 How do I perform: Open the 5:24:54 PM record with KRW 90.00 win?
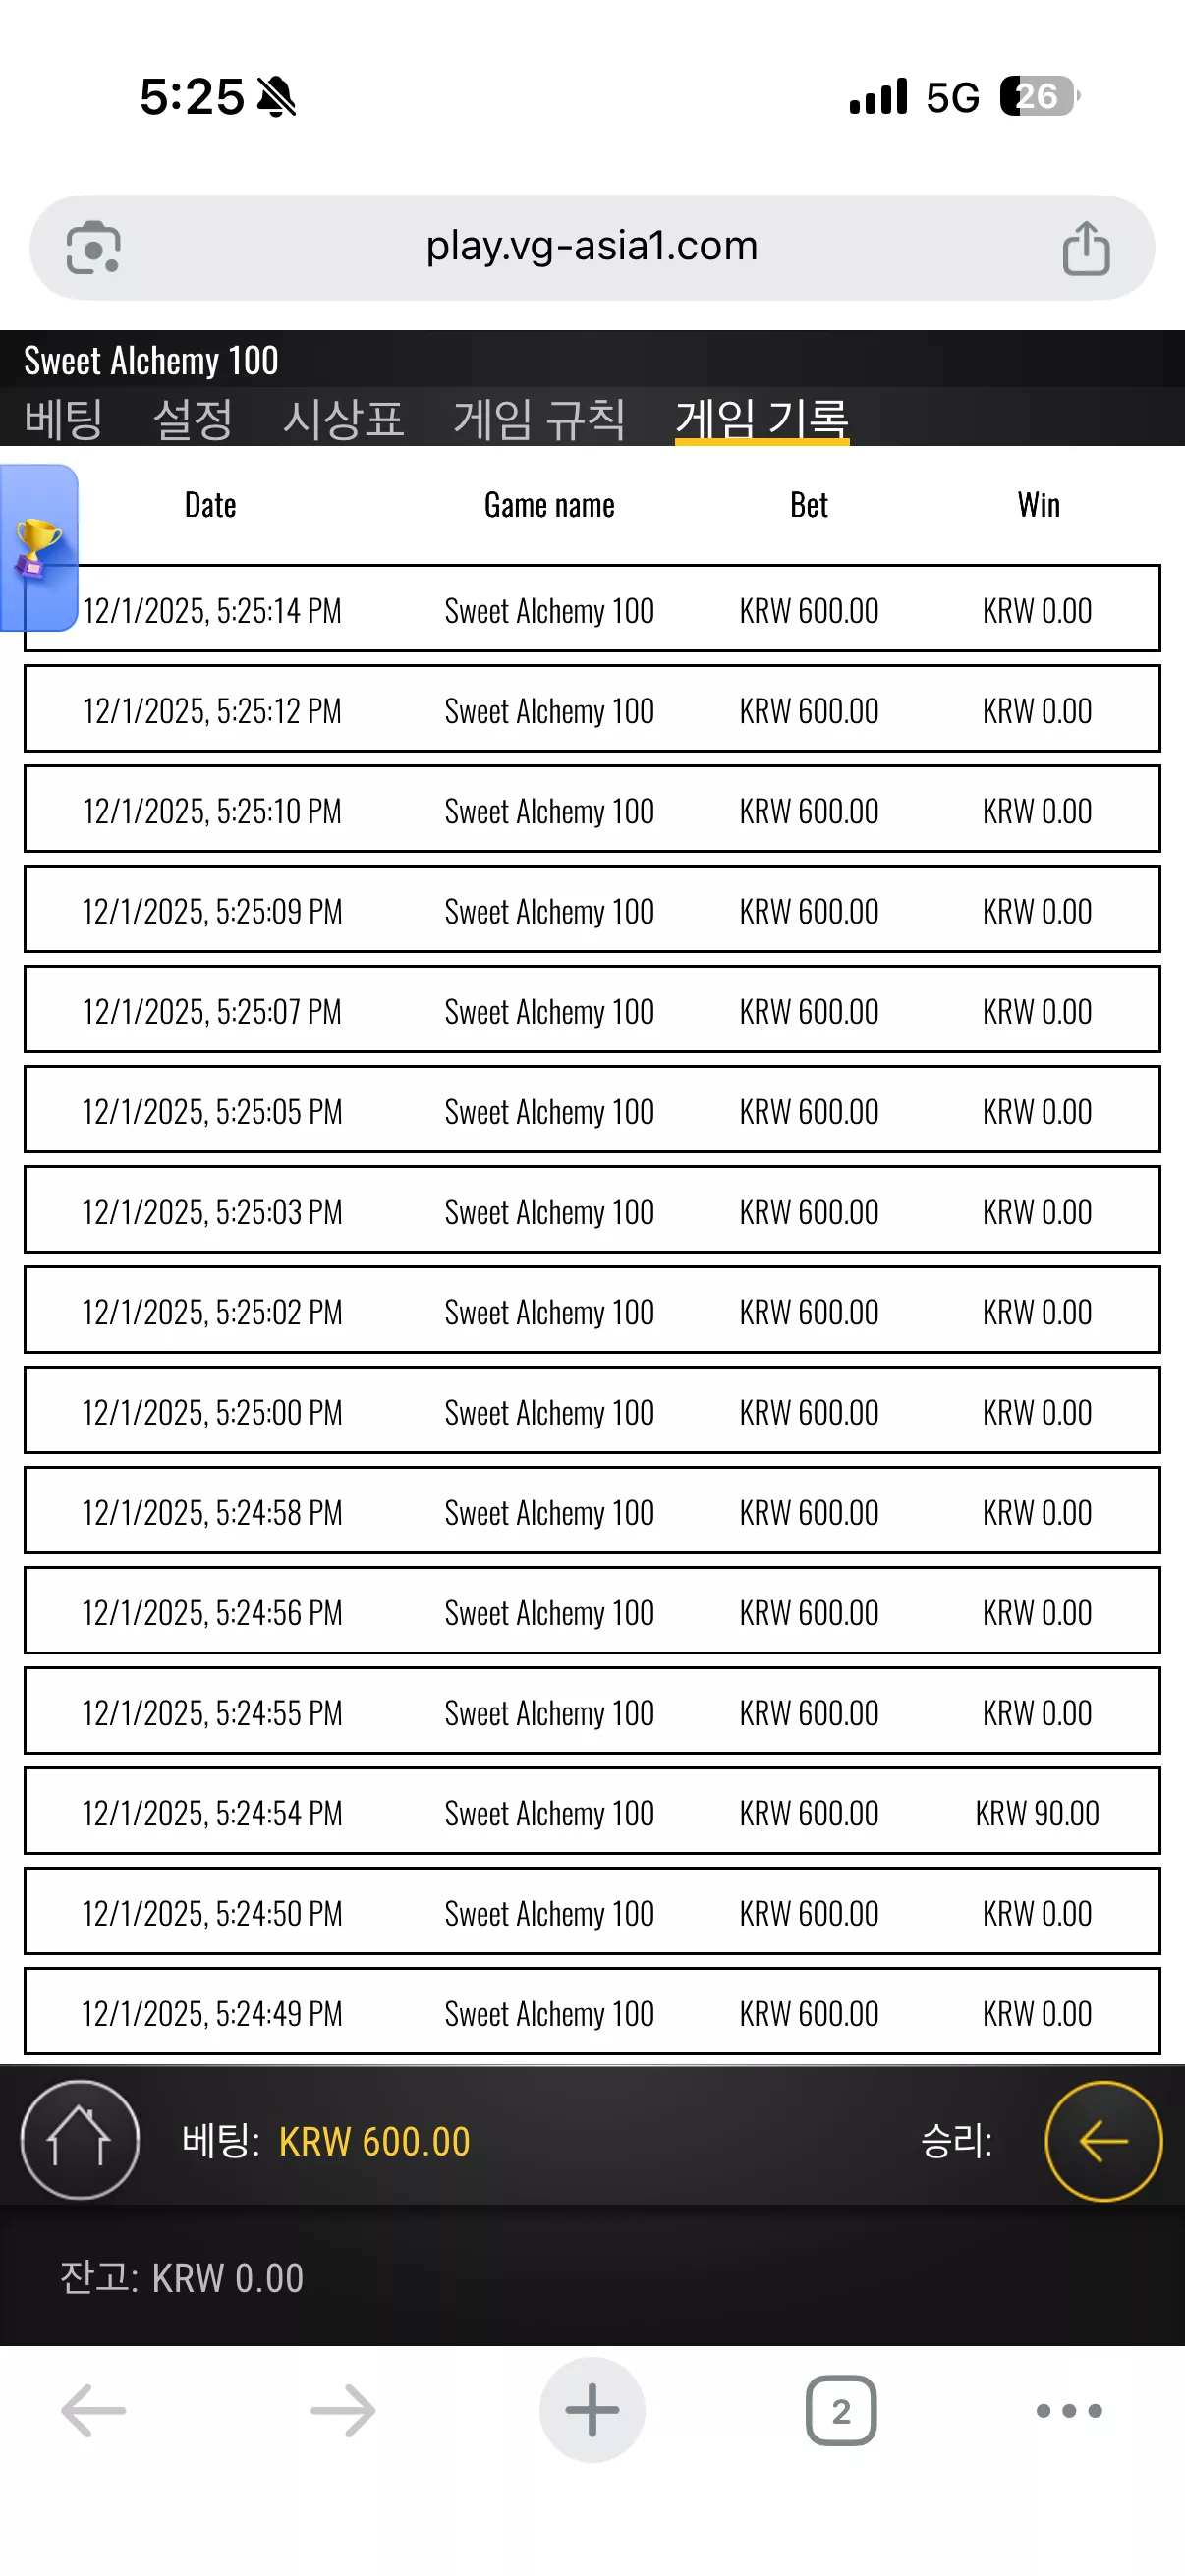click(x=592, y=1811)
